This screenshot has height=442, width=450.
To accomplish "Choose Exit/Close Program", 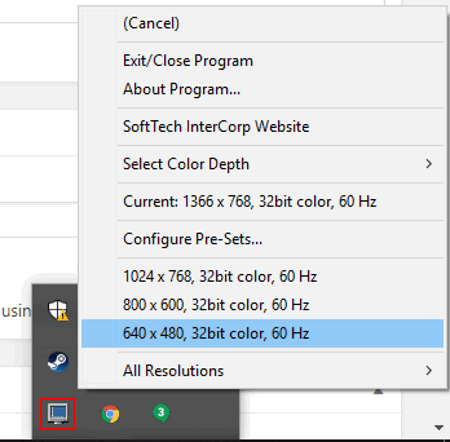I will click(x=262, y=61).
